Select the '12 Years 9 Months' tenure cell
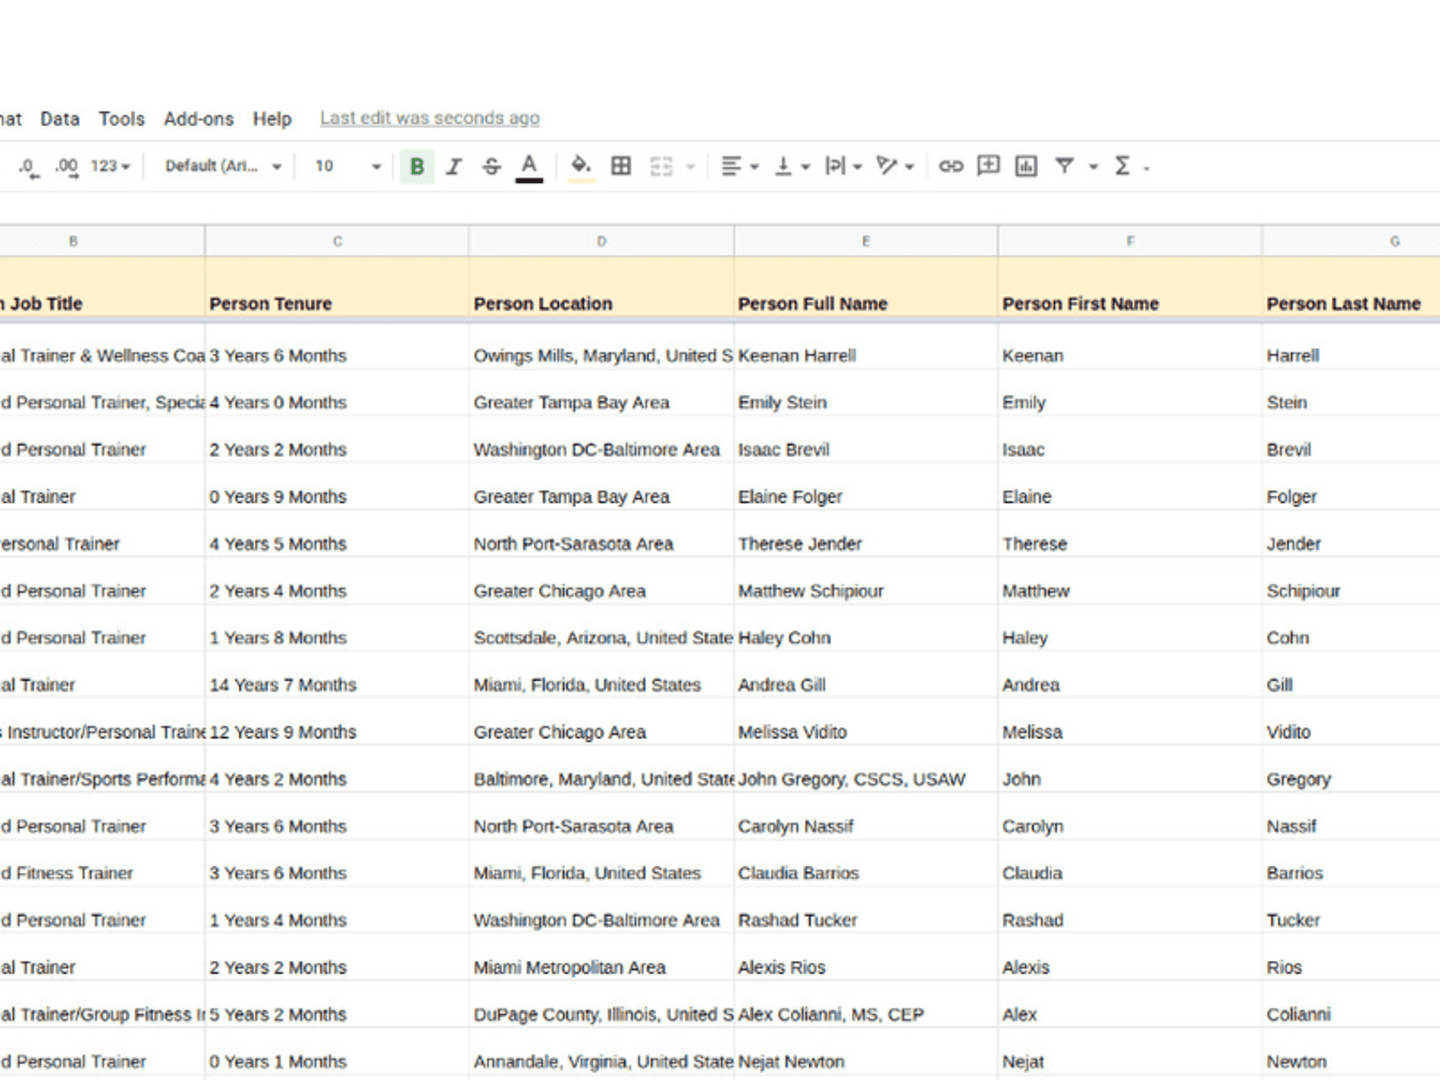Screen dimensions: 1440x1080 coord(337,723)
